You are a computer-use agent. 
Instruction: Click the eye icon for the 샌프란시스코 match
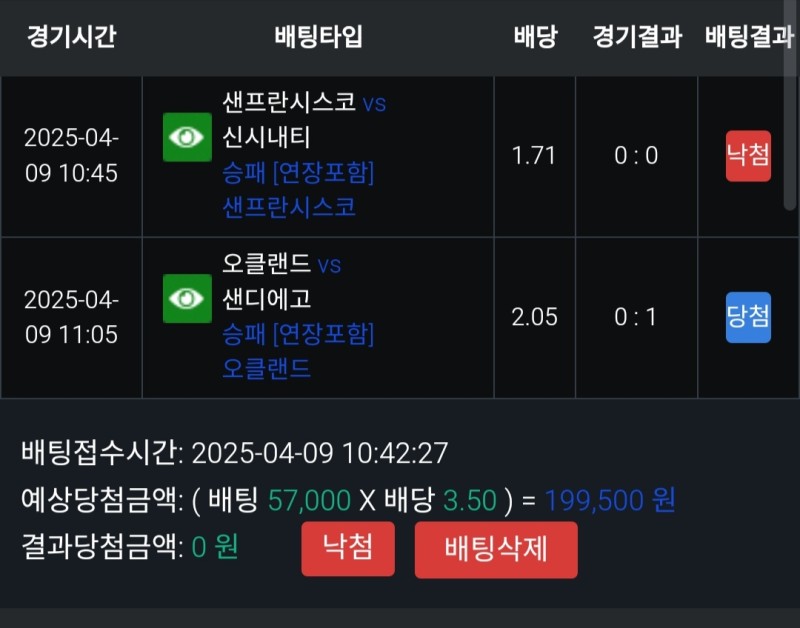(187, 137)
